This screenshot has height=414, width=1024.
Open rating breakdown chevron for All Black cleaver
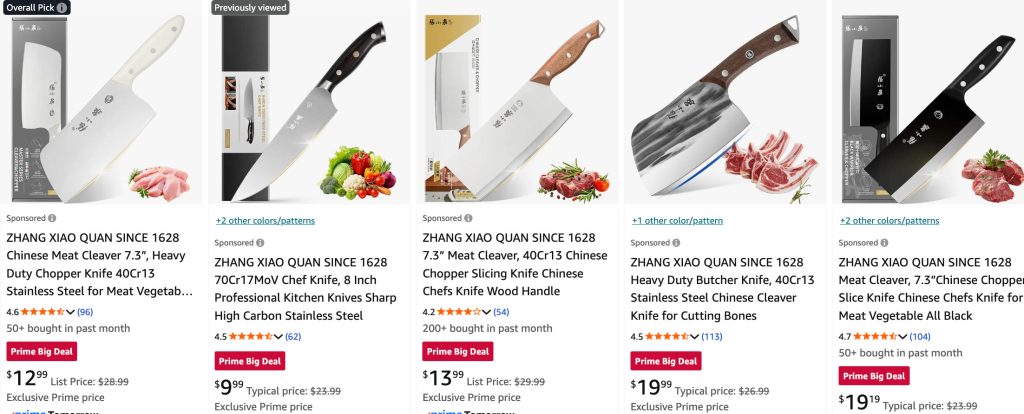[903, 336]
